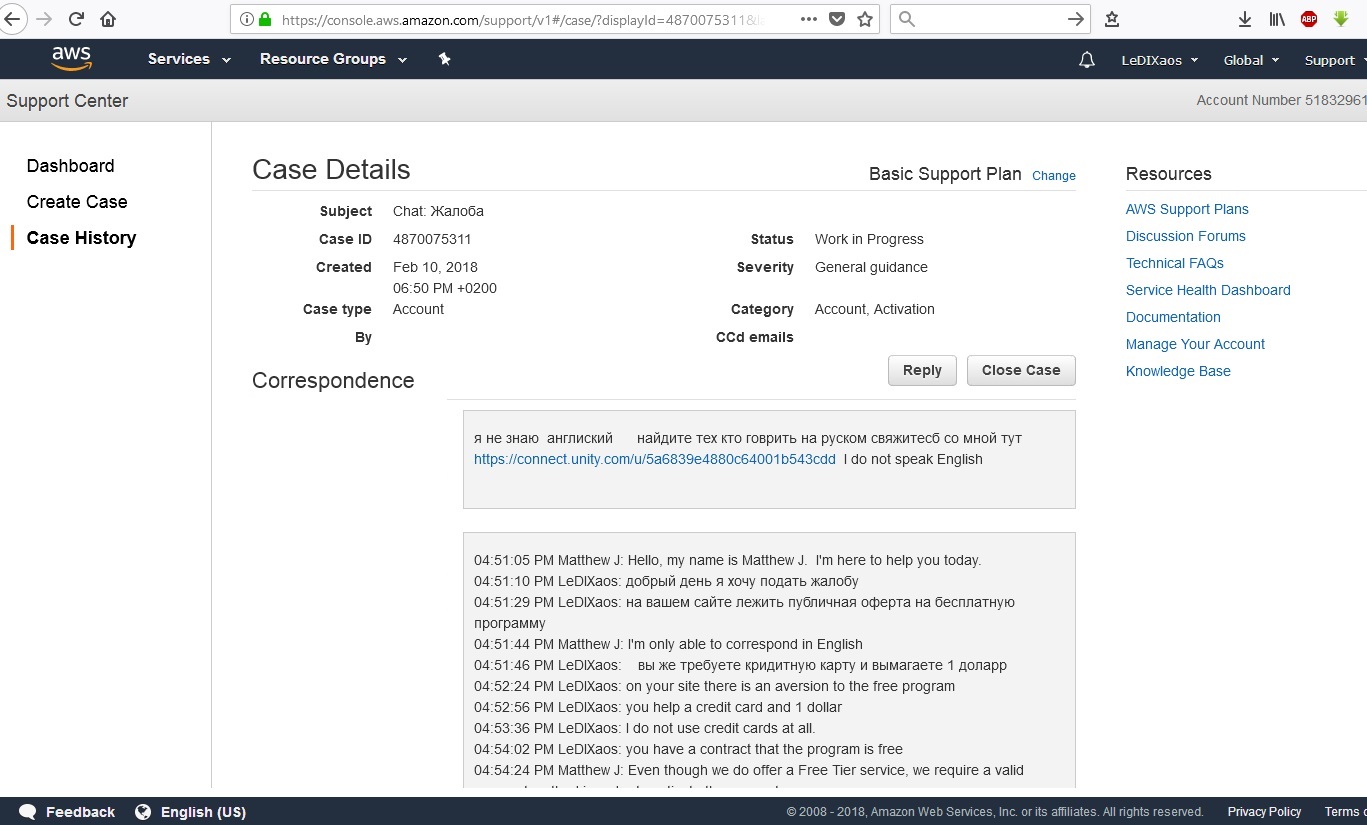Image resolution: width=1367 pixels, height=825 pixels.
Task: Open Technical FAQs link
Action: (1175, 263)
